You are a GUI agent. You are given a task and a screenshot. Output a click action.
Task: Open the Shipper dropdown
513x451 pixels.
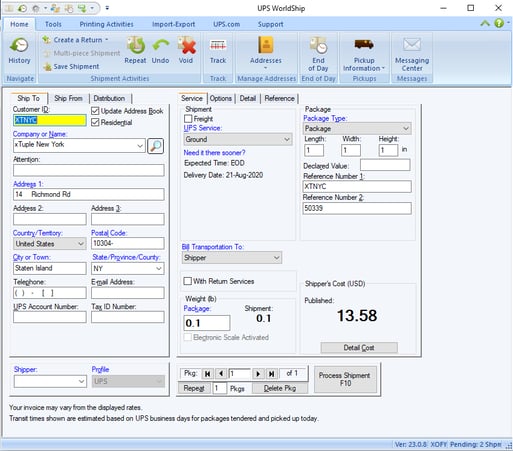tap(81, 381)
